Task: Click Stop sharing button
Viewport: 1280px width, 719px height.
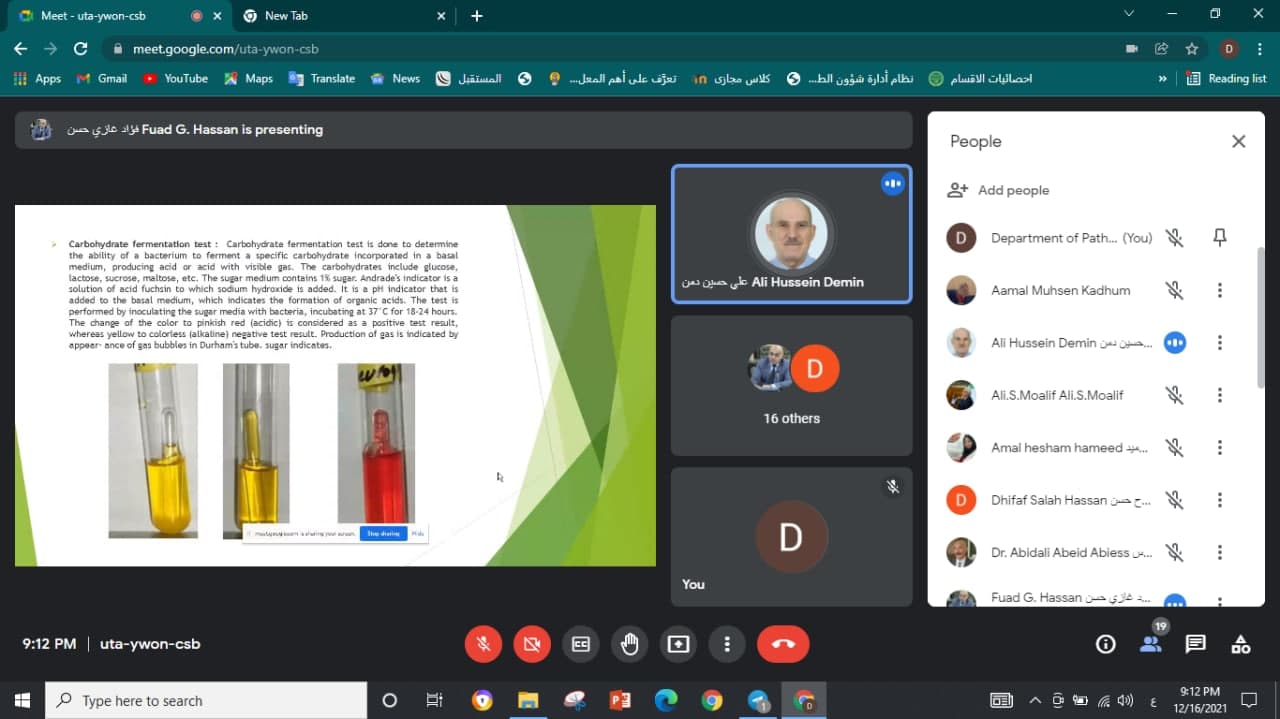Action: [x=383, y=534]
